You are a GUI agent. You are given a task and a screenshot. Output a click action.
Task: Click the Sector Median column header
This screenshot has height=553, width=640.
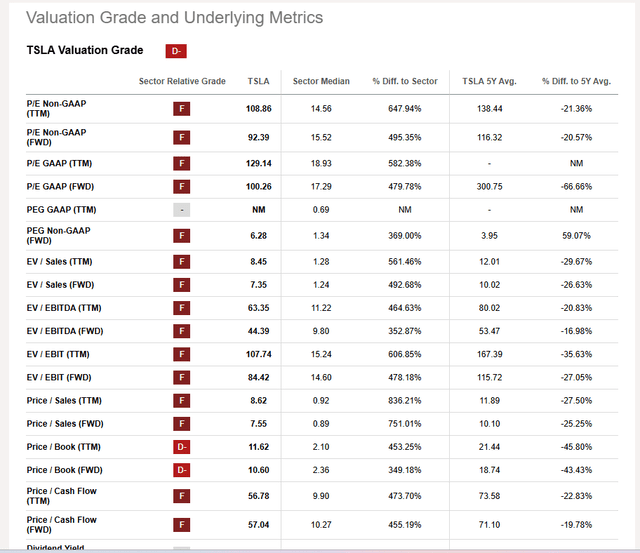[321, 81]
